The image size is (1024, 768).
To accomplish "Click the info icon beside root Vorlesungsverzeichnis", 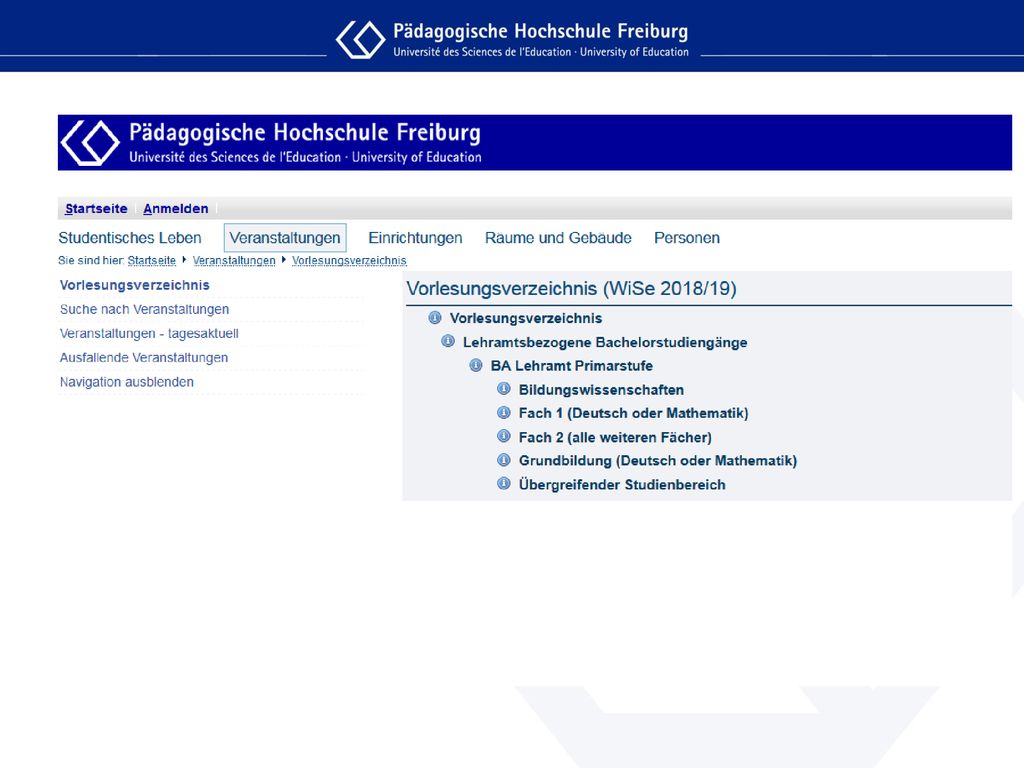I will click(435, 318).
